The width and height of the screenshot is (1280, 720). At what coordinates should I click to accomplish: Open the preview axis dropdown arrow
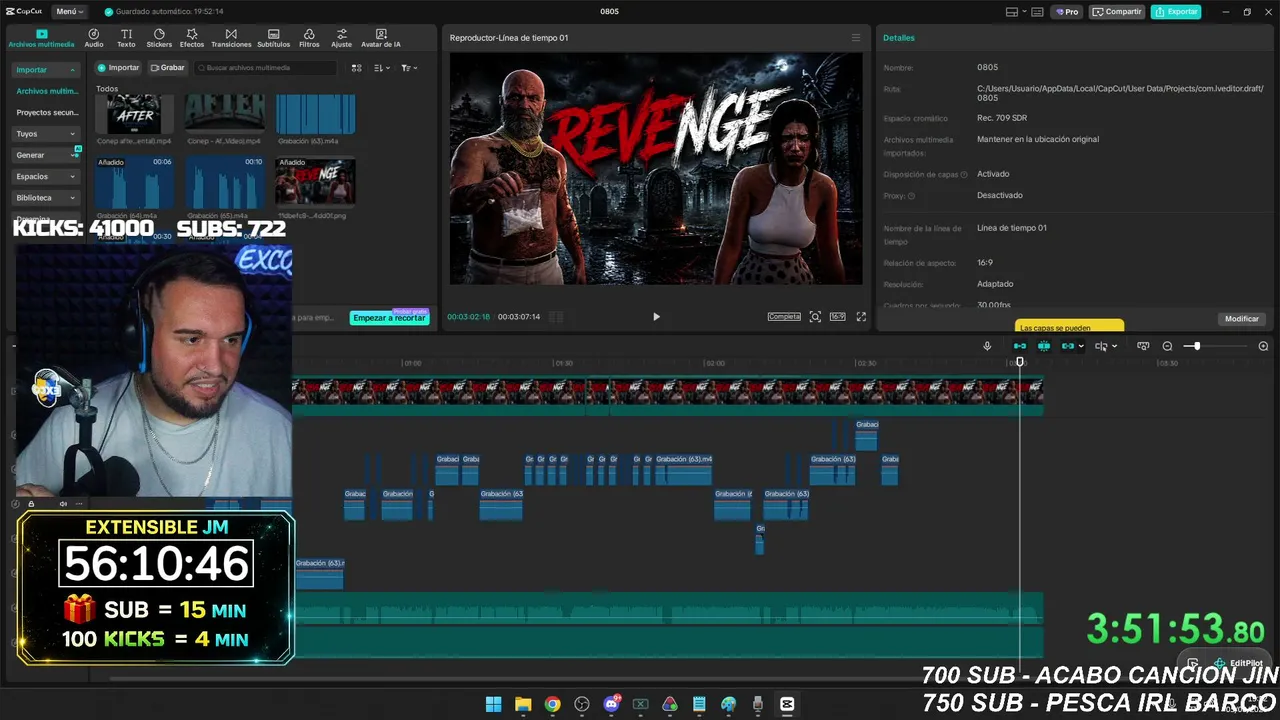tap(1114, 347)
